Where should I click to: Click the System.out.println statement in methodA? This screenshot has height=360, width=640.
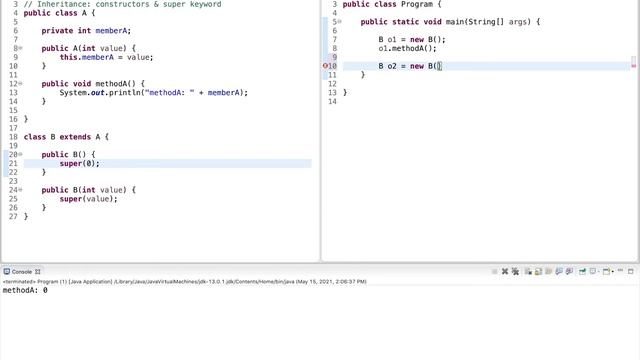(153, 93)
